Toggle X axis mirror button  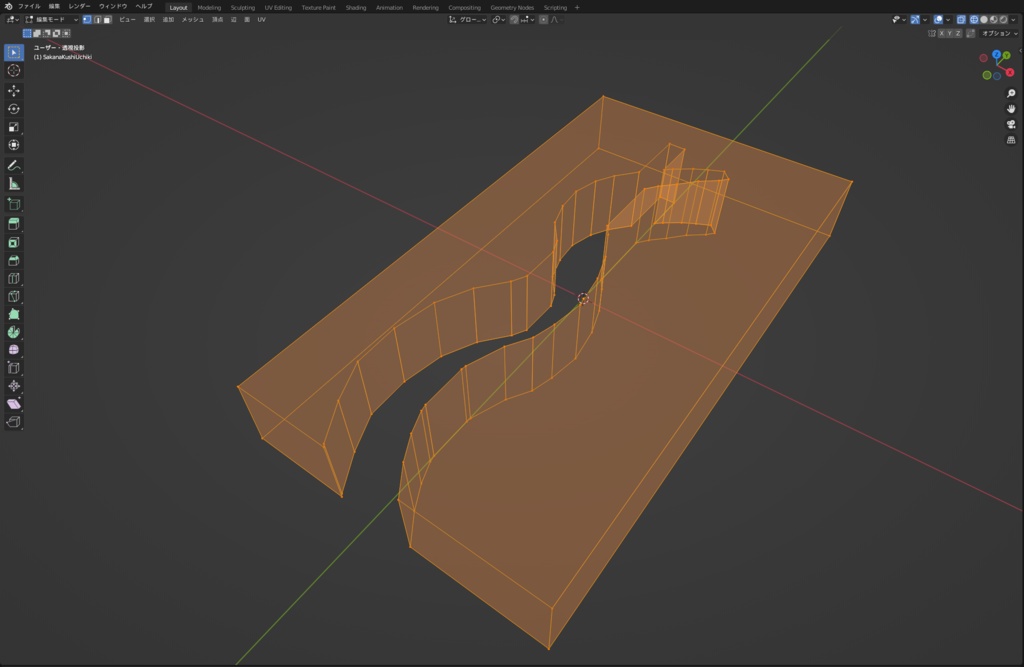click(941, 33)
